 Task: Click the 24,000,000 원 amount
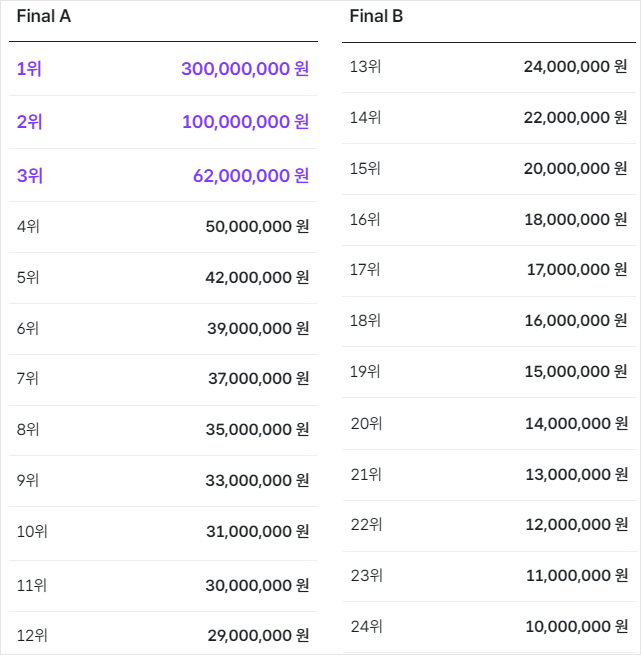click(x=575, y=67)
